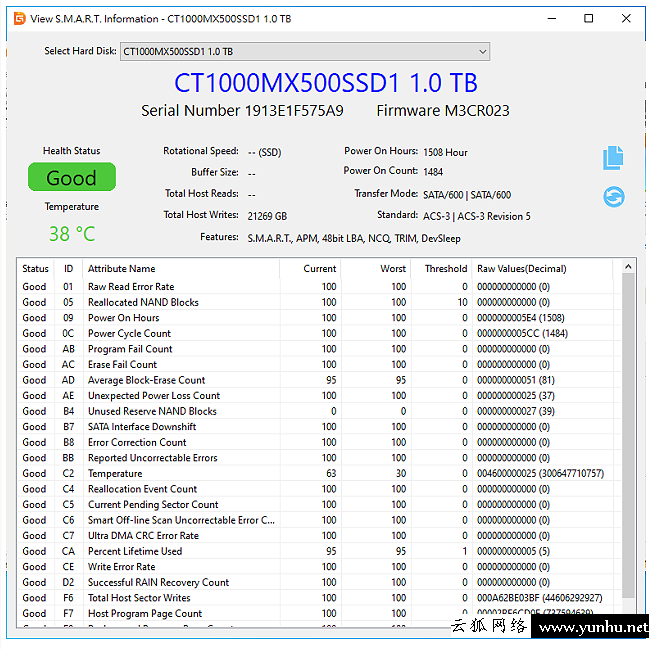
Task: Select the Program Fail Count row
Action: pyautogui.click(x=319, y=349)
